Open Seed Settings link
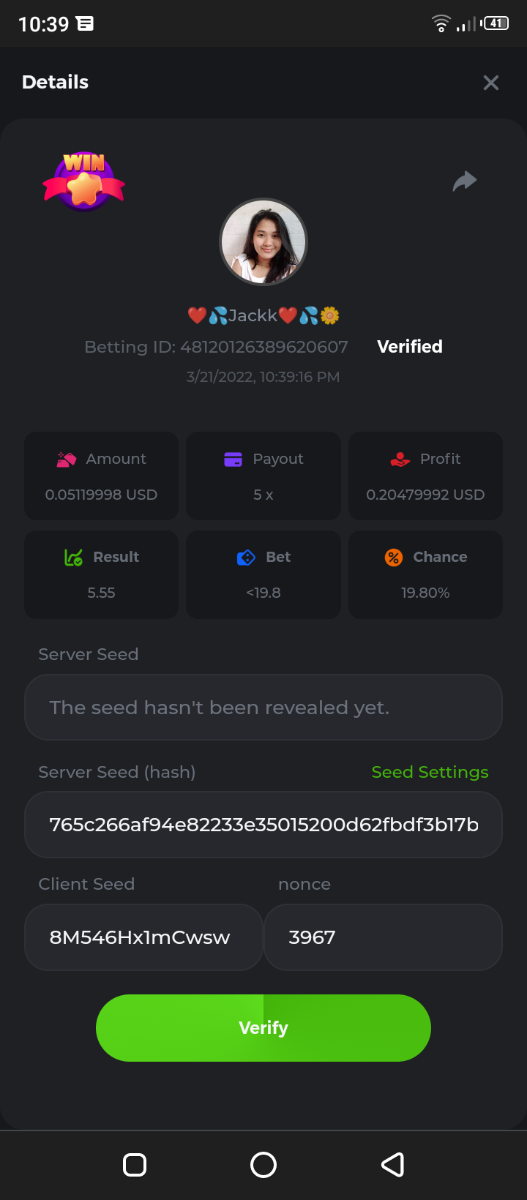Image resolution: width=527 pixels, height=1200 pixels. pos(430,772)
